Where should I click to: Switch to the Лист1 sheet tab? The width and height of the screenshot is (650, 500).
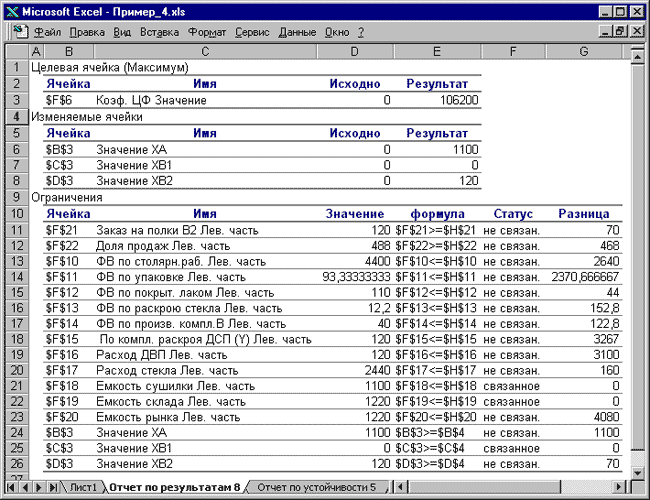82,487
